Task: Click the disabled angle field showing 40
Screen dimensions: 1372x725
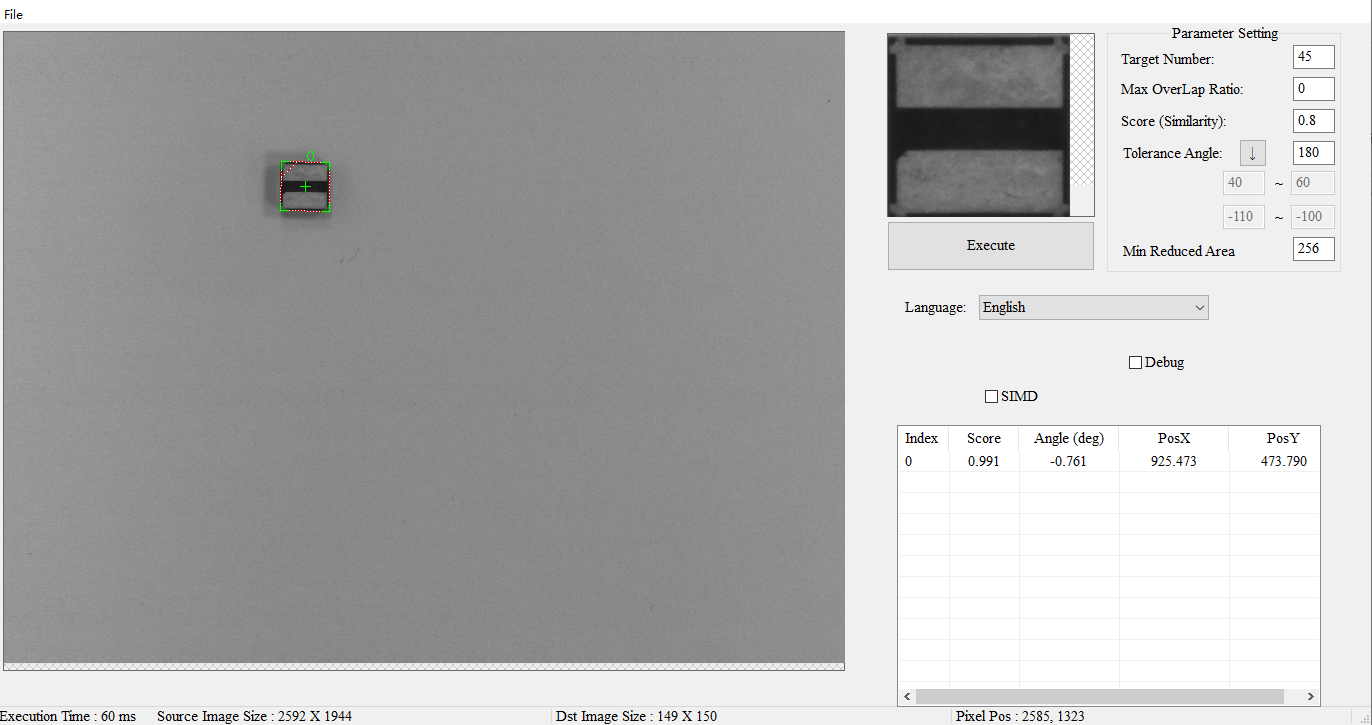Action: [1244, 183]
